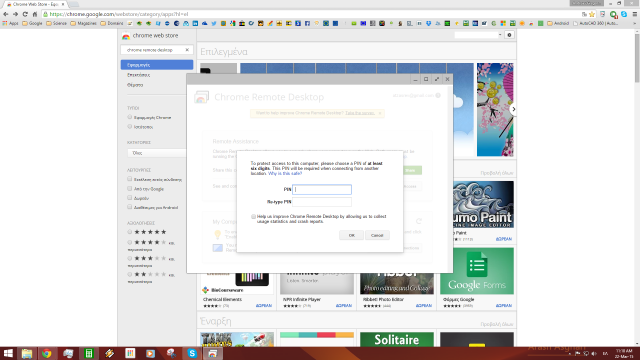The image size is (640, 360).
Task: Open Windows Start button
Action: pyautogui.click(x=8, y=353)
